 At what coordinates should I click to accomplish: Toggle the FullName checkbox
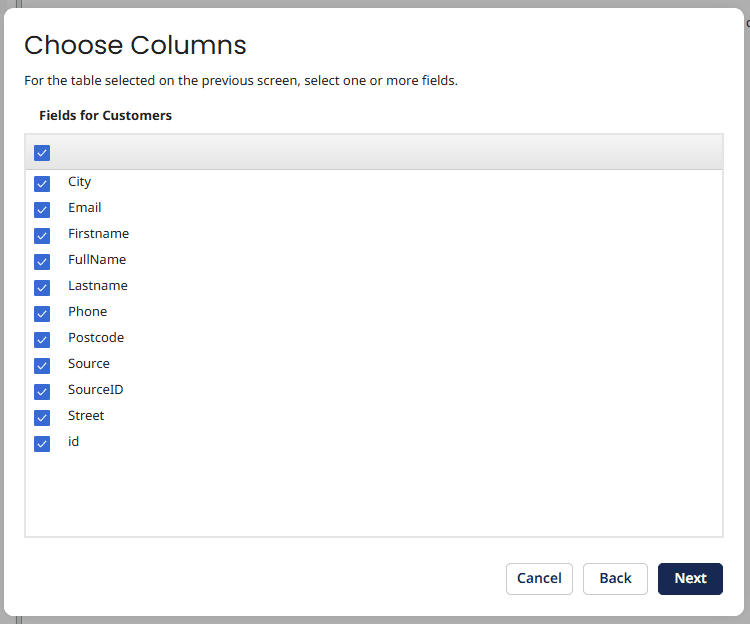click(42, 262)
